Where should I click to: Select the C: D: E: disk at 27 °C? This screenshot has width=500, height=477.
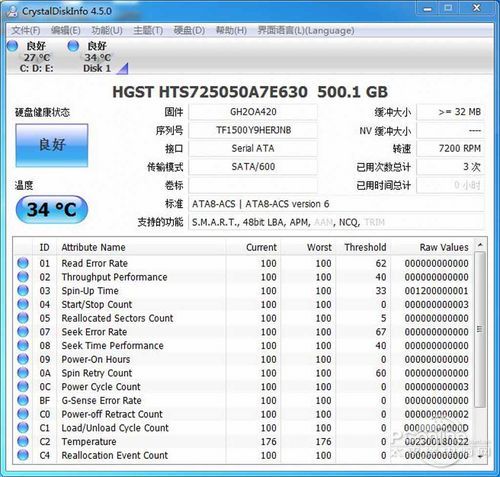tap(36, 57)
